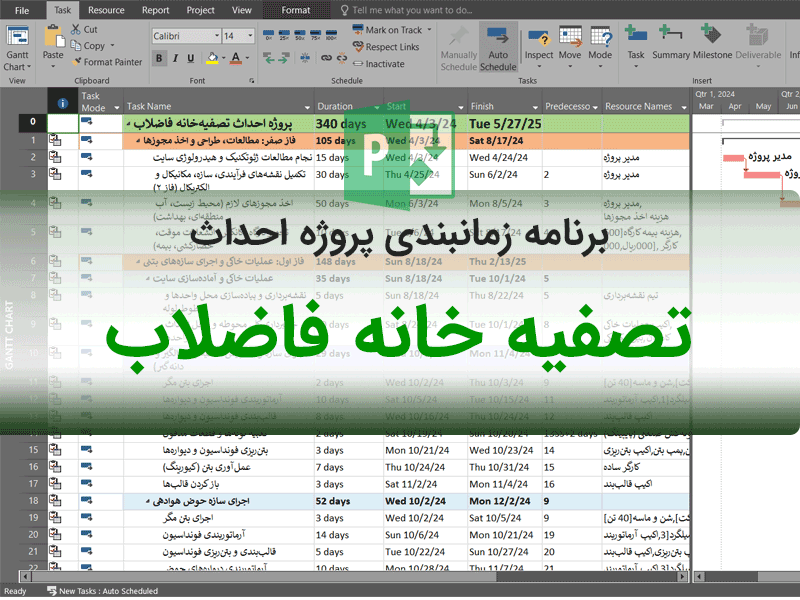800x600 pixels.
Task: Toggle bold formatting
Action: tap(160, 58)
